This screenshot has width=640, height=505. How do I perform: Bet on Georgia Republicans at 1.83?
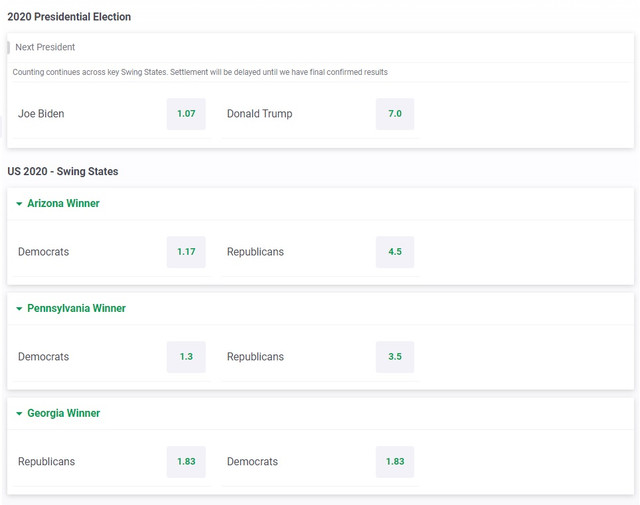tap(186, 461)
